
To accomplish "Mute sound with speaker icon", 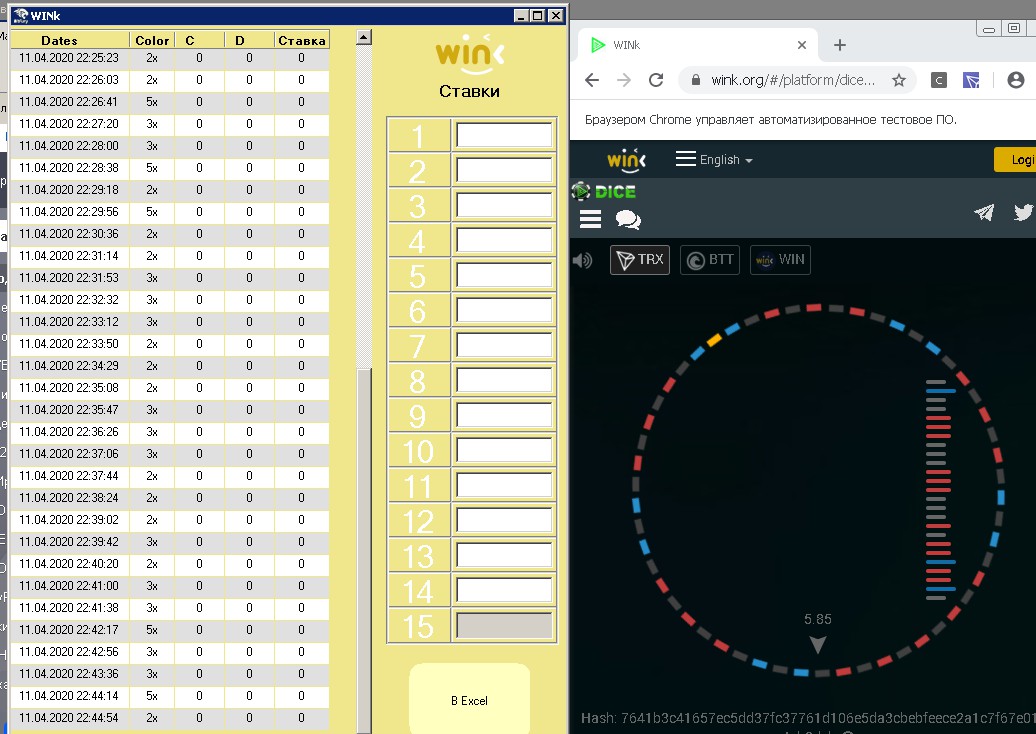I will [583, 260].
